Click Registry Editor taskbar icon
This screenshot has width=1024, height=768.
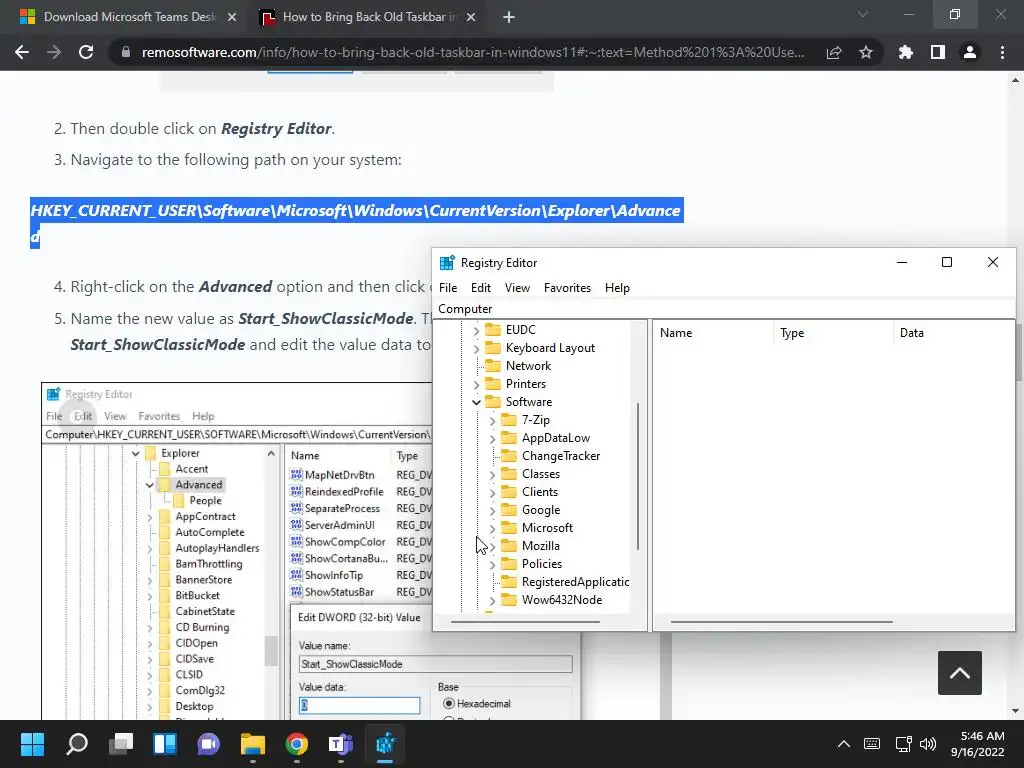coord(385,744)
